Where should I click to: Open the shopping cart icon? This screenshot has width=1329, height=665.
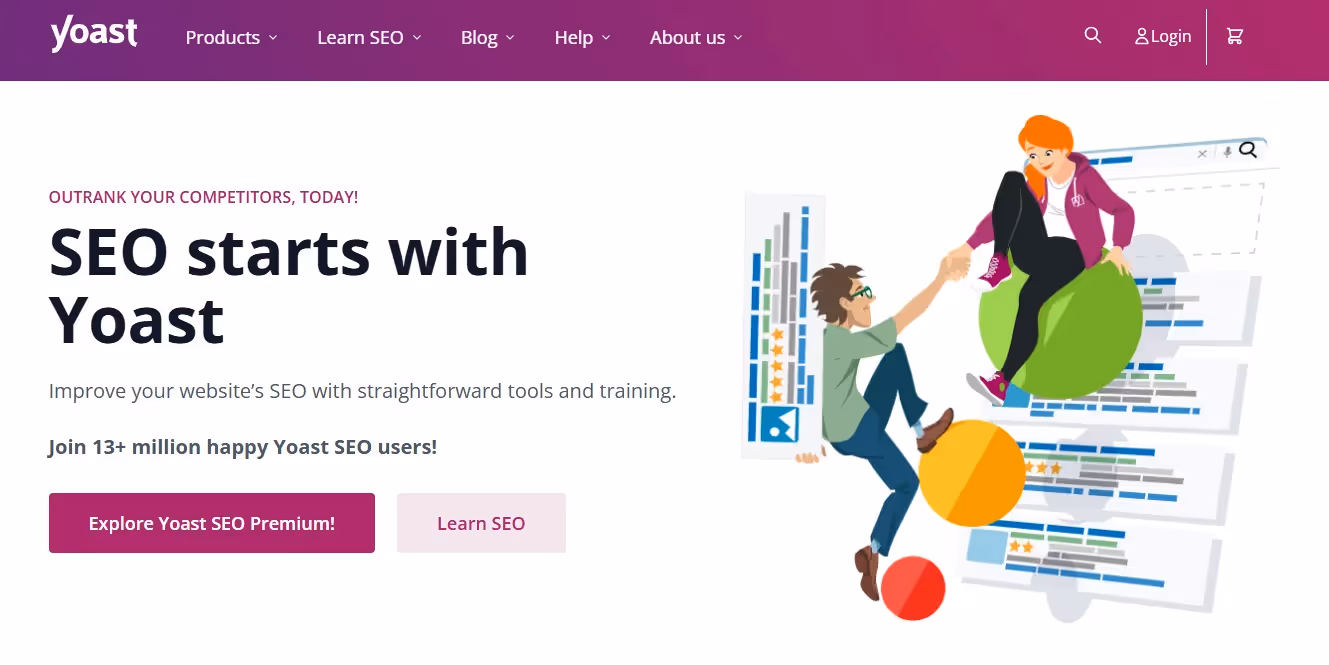point(1235,36)
